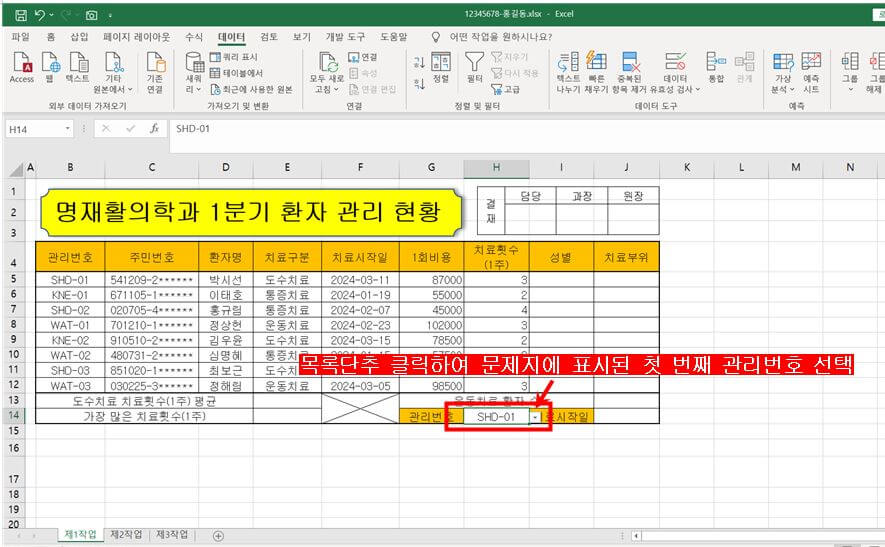Screen dimensions: 885x547
Task: Click the Access data import icon
Action: tap(21, 67)
